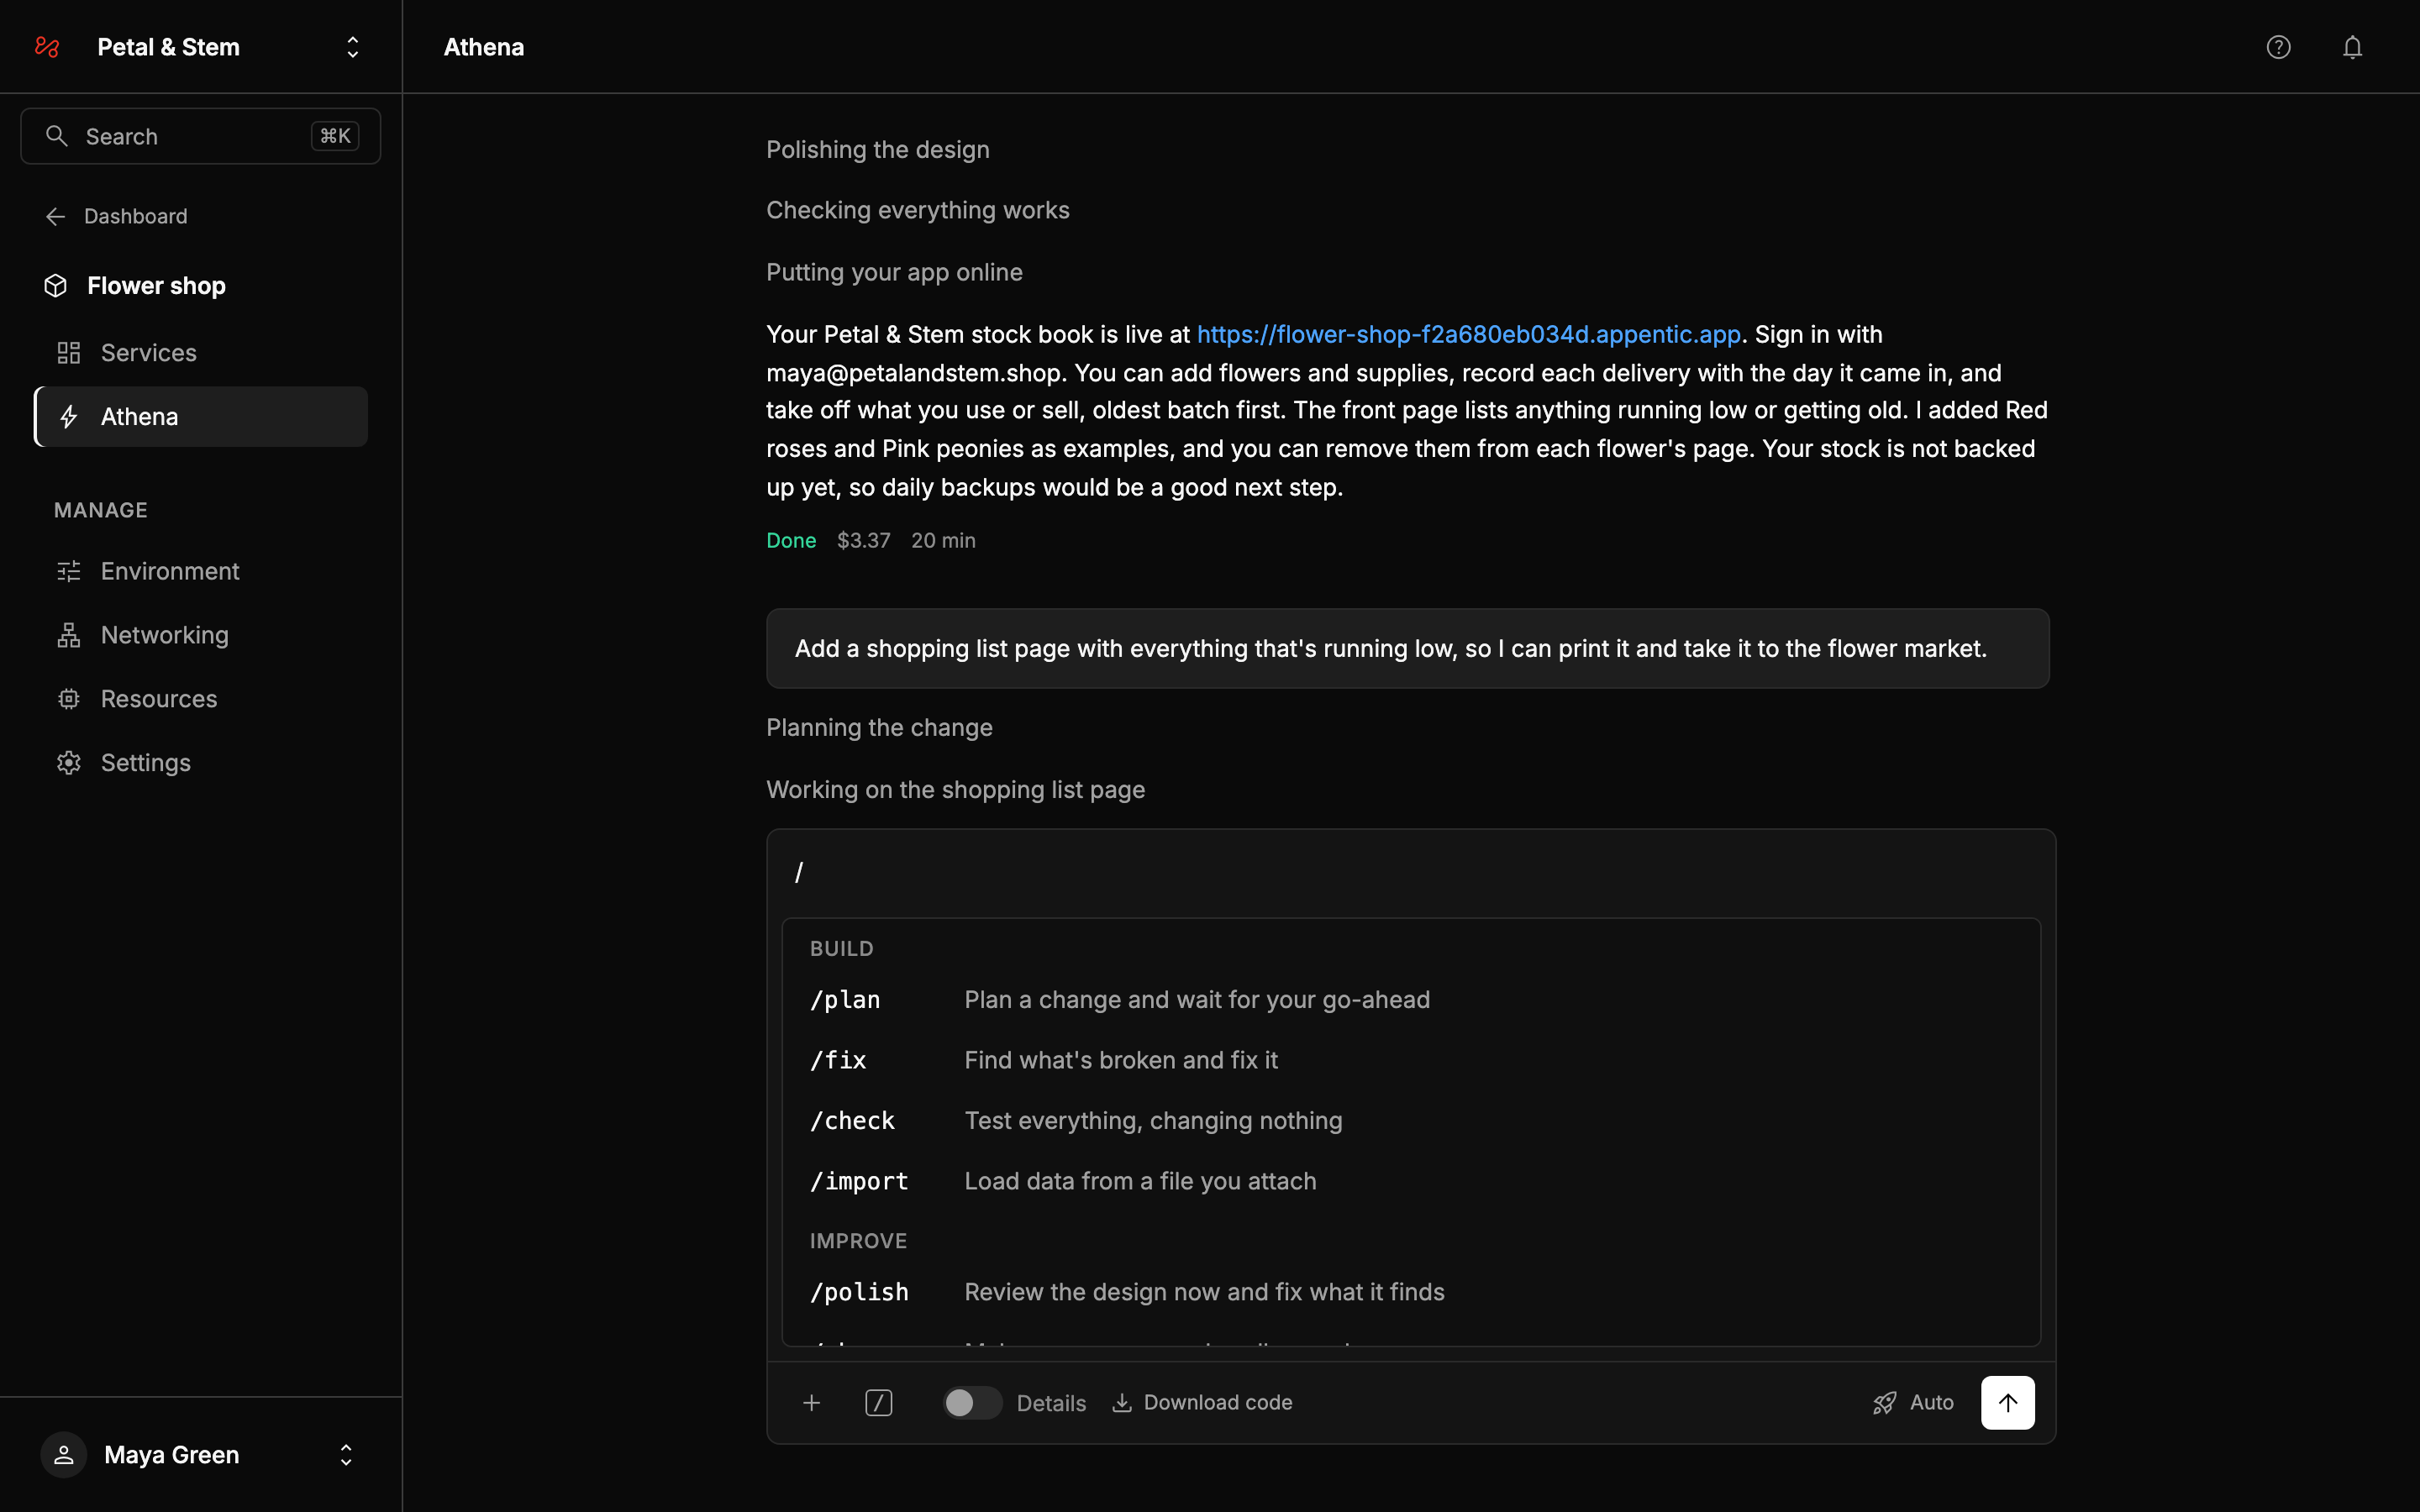This screenshot has width=2420, height=1512.
Task: Open the Auto mode selector
Action: point(1913,1403)
